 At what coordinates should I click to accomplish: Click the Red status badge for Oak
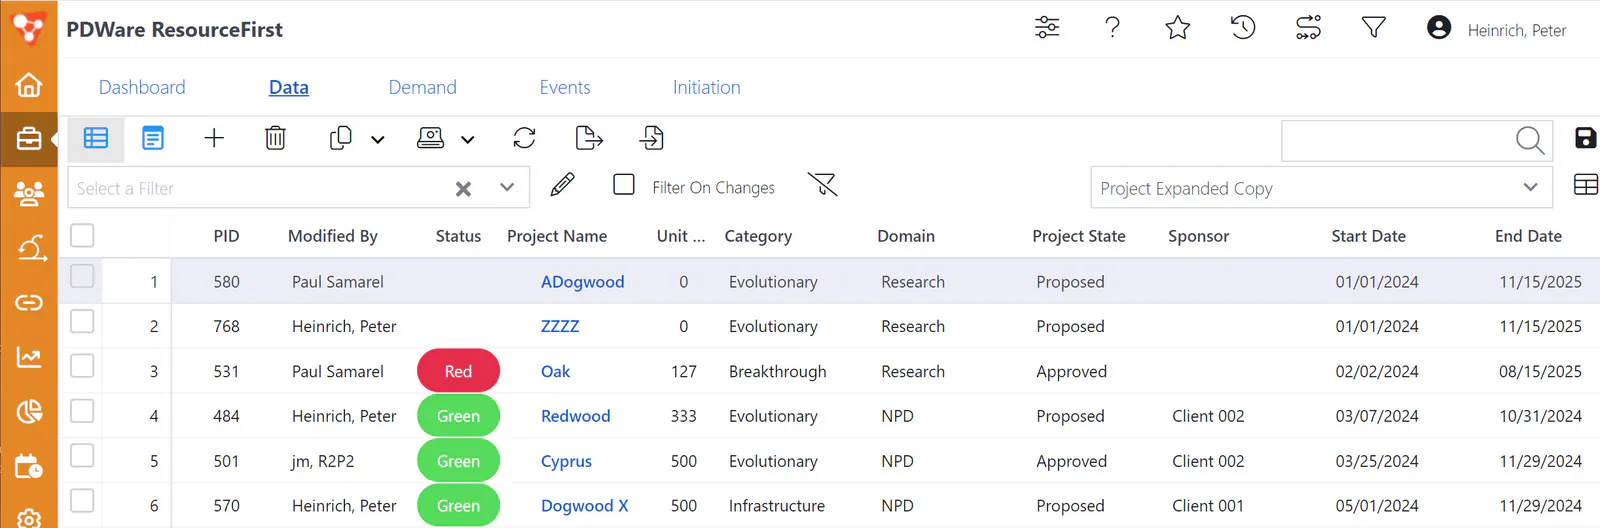click(458, 371)
